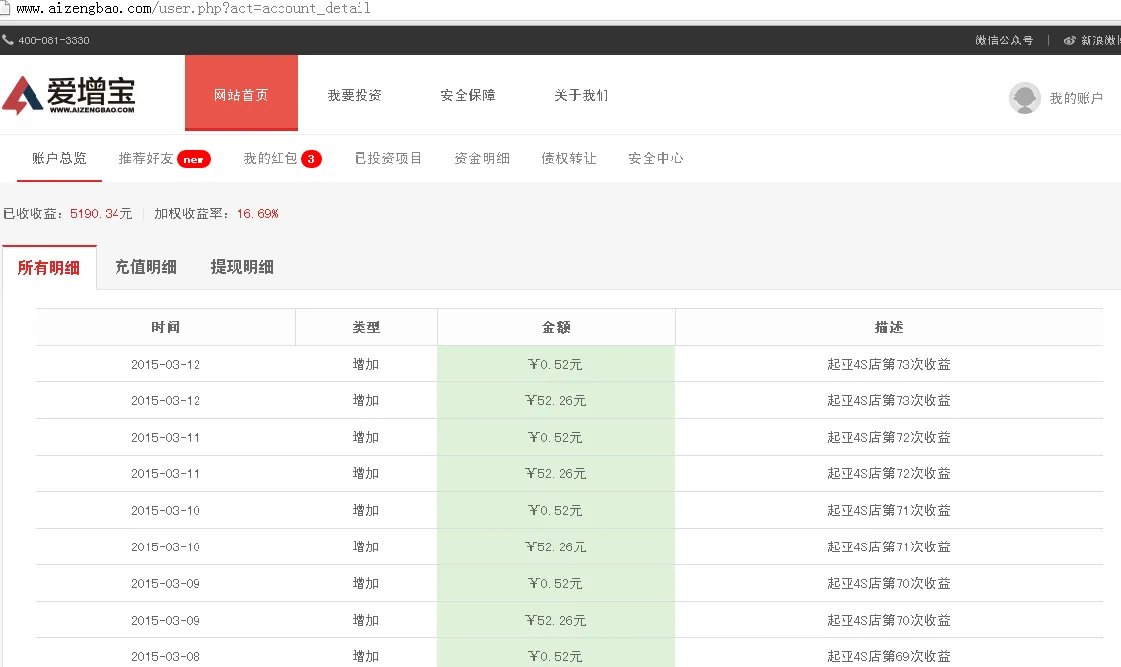Open the 债权转让 page
This screenshot has width=1121, height=667.
(568, 158)
